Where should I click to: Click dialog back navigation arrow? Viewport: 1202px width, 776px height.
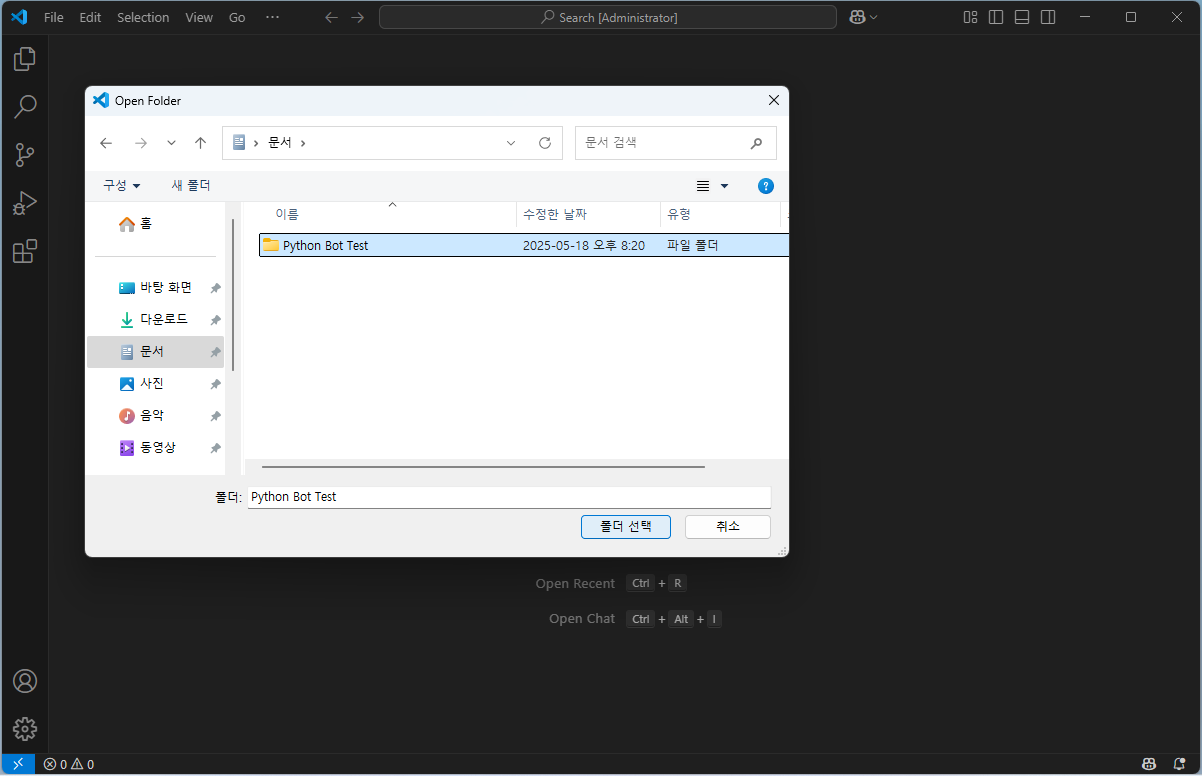tap(107, 143)
